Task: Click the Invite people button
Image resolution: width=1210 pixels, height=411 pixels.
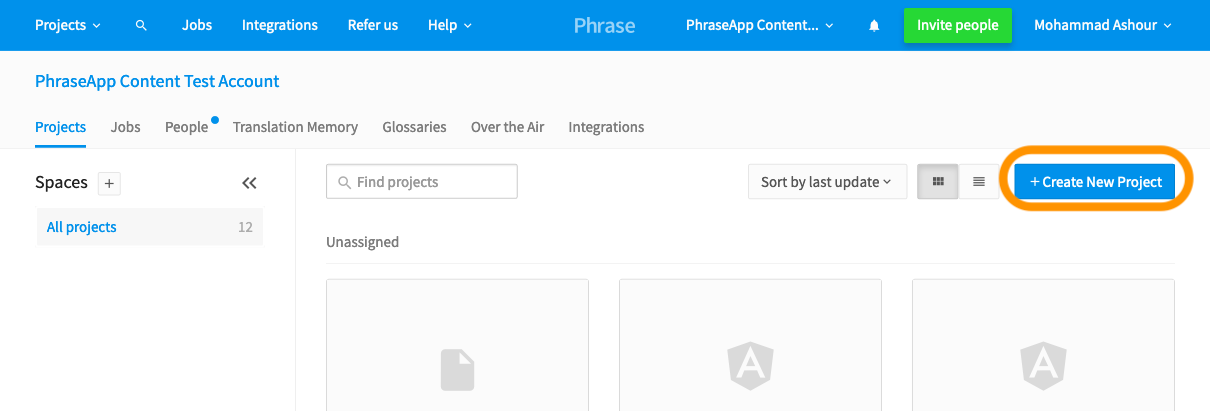Action: 957,25
